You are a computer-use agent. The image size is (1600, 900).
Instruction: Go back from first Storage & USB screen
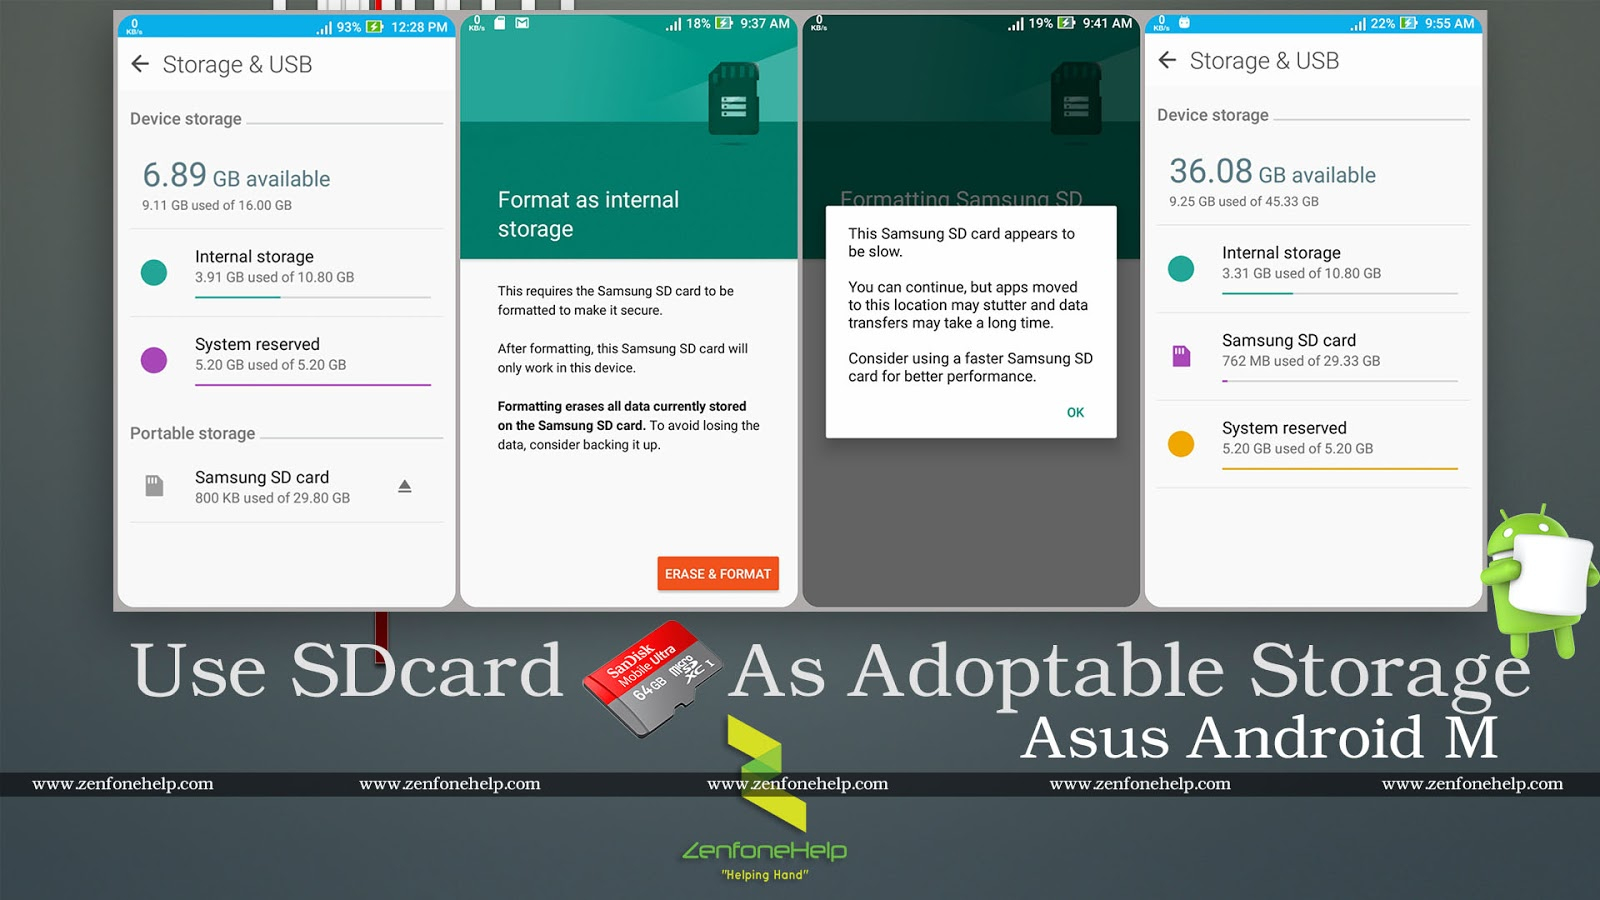tap(140, 64)
